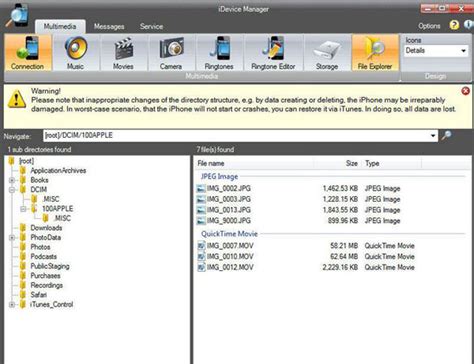
Task: Click the 62.64 MB size value
Action: tap(344, 257)
